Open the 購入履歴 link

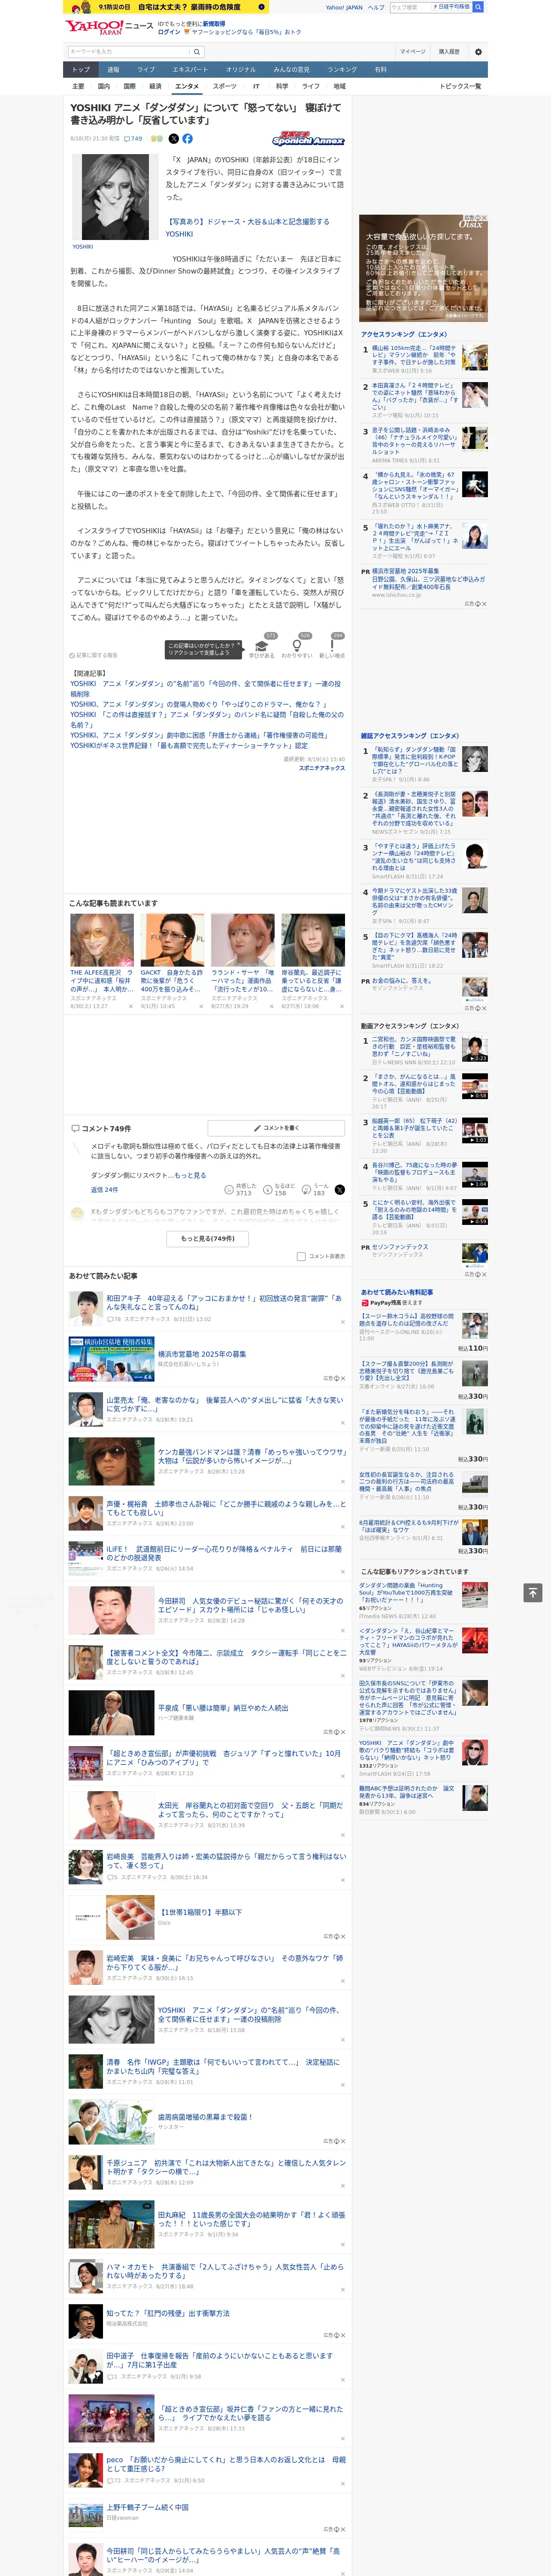pos(449,52)
